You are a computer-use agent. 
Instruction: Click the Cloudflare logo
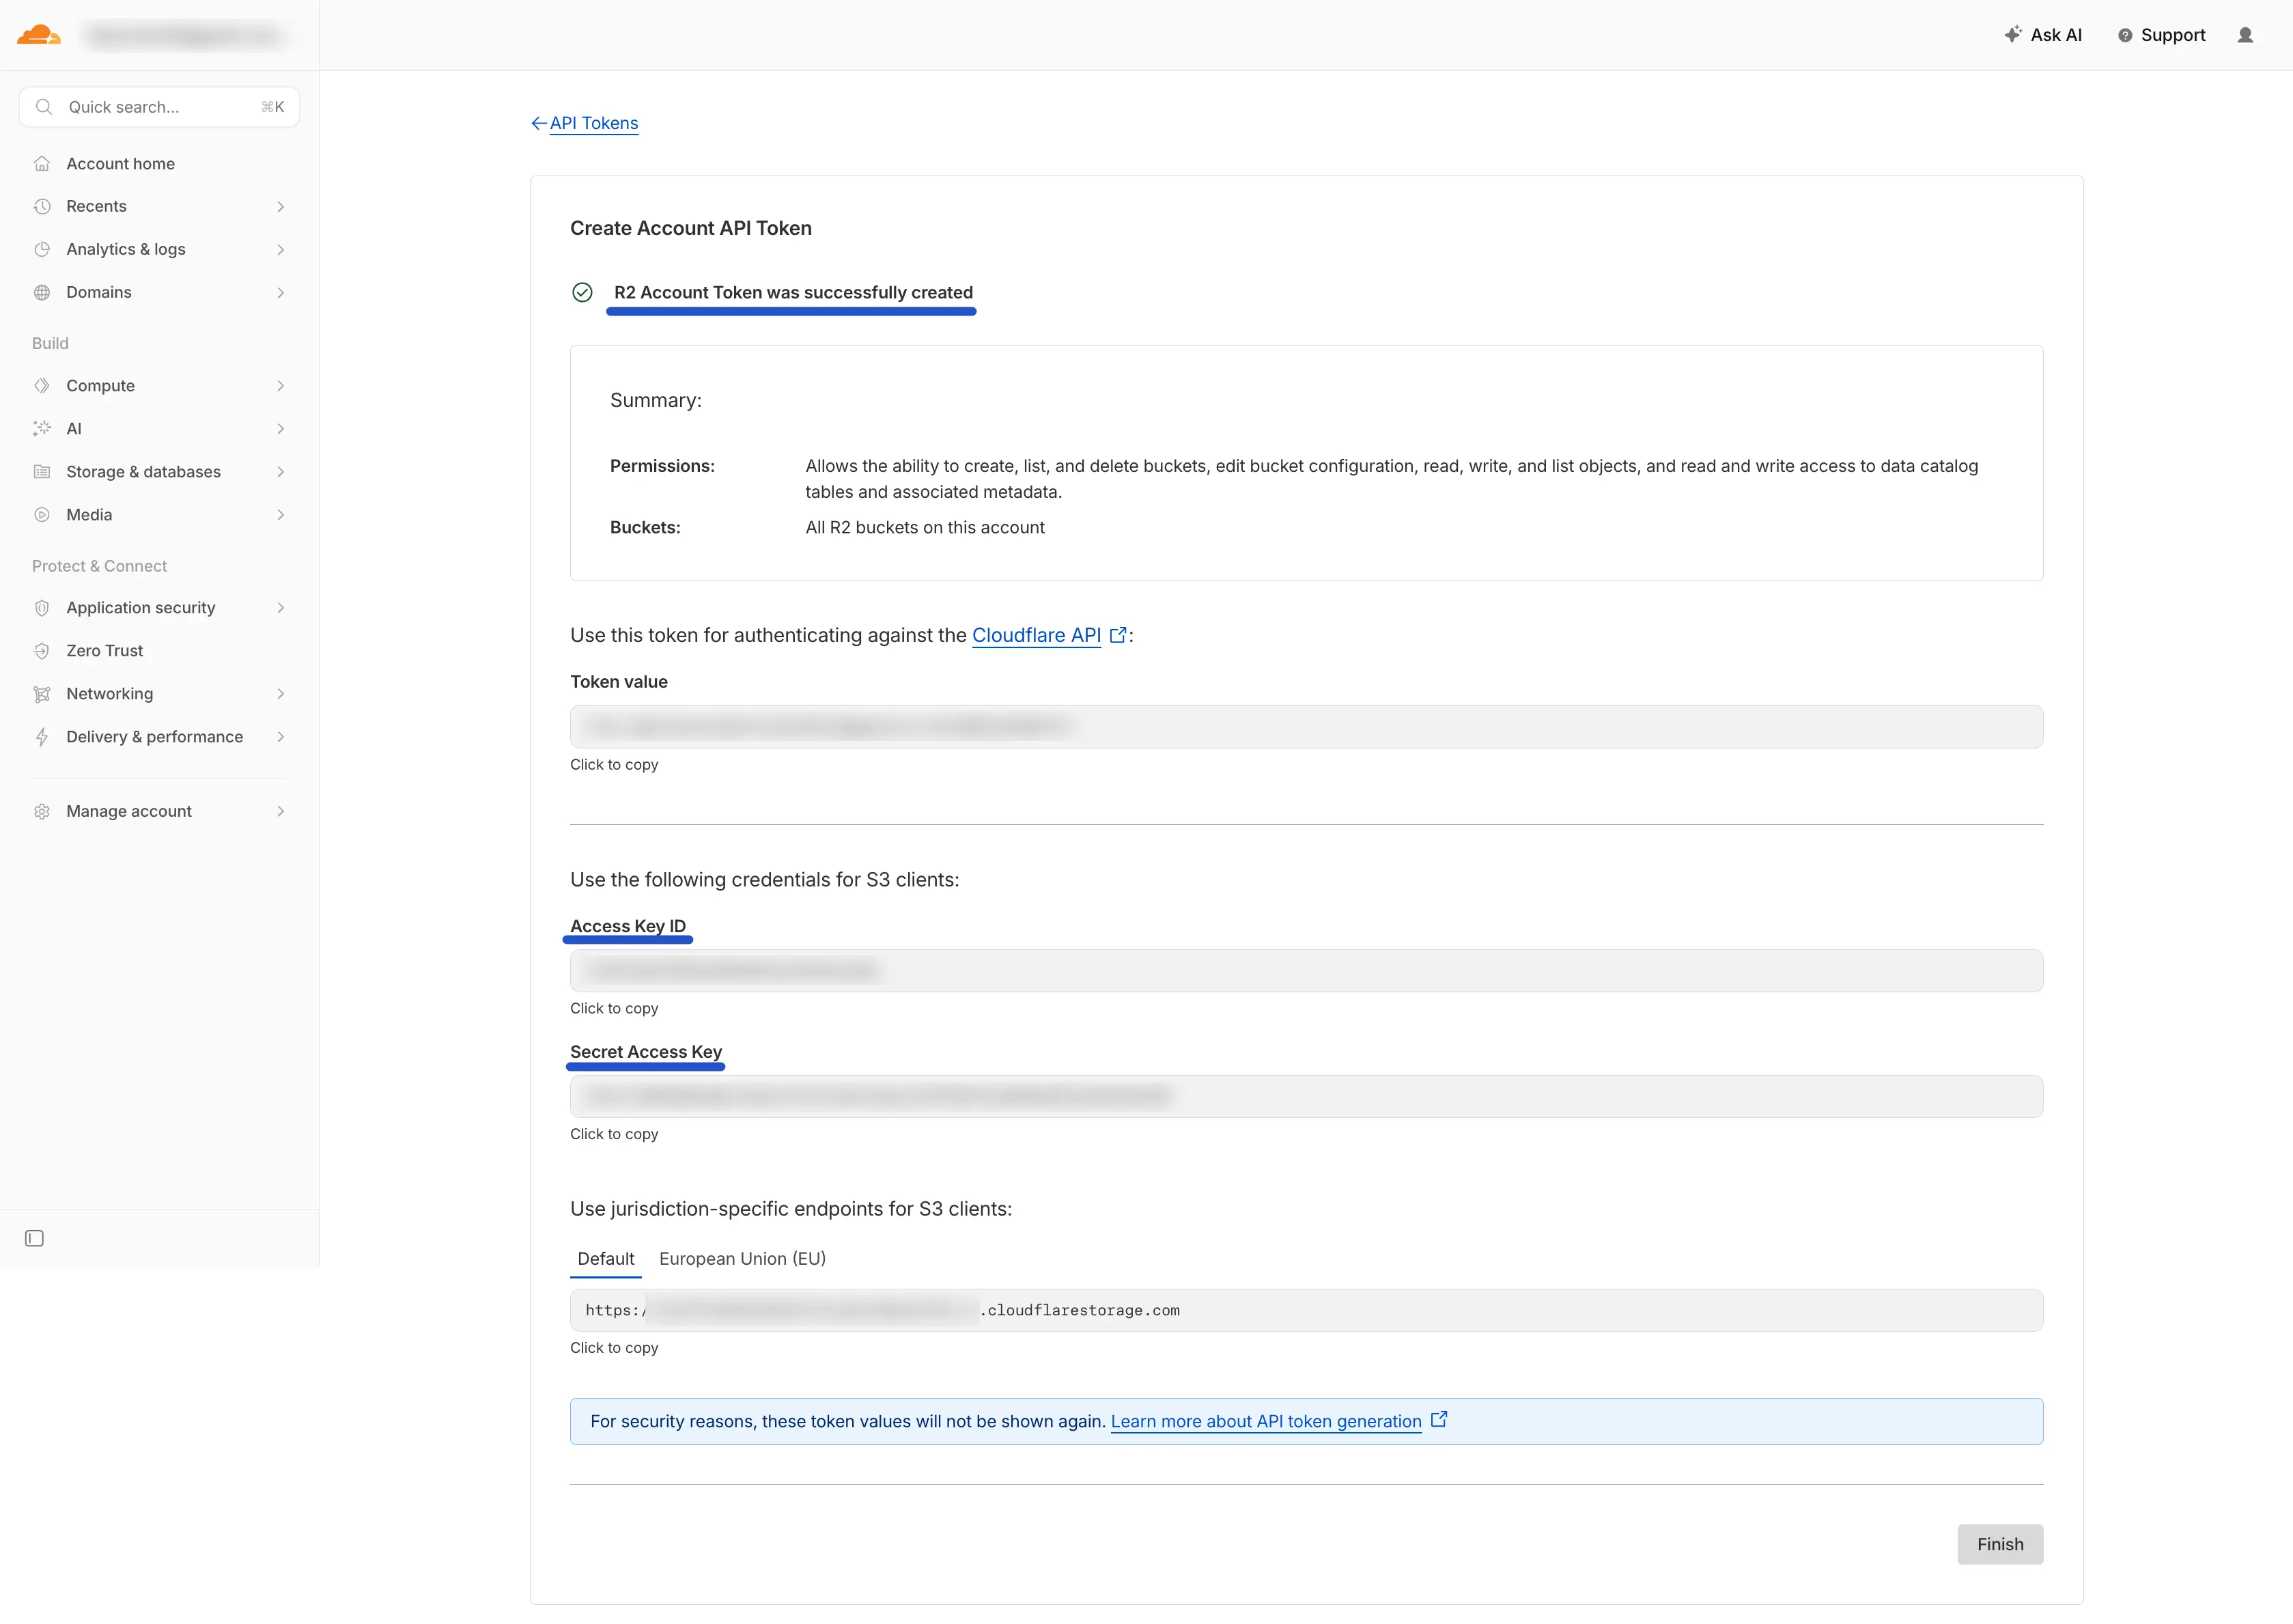(39, 34)
